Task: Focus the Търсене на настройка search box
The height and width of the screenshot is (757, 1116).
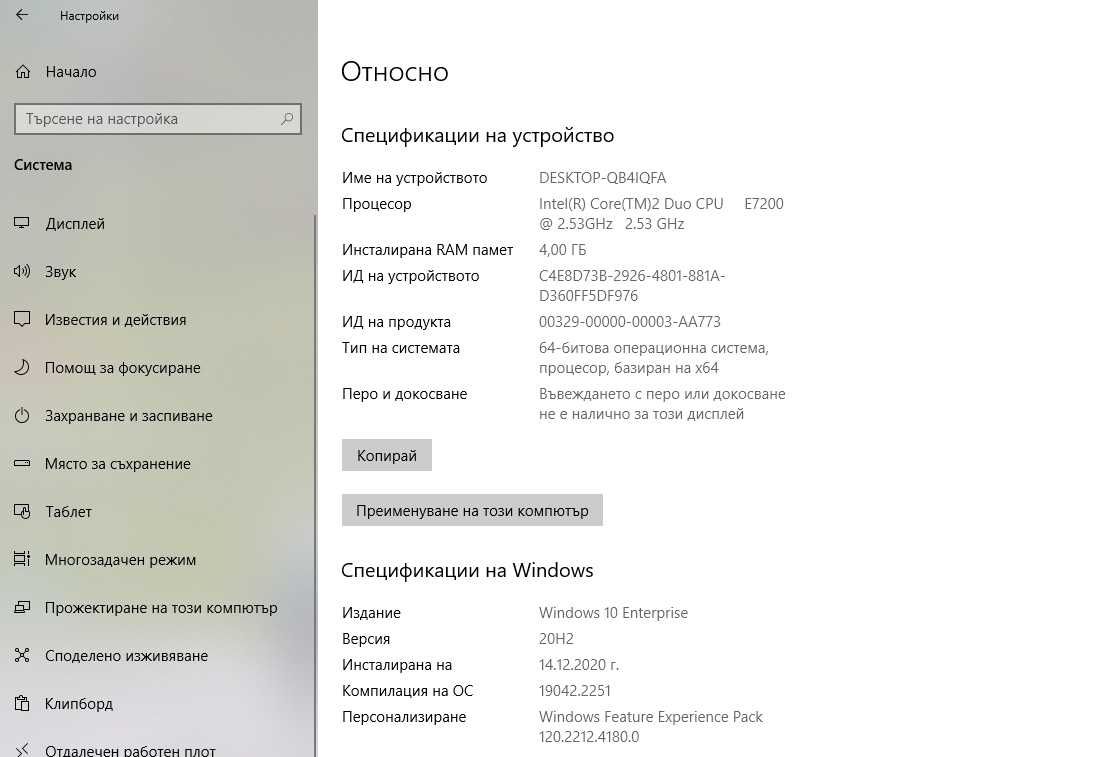Action: point(157,119)
